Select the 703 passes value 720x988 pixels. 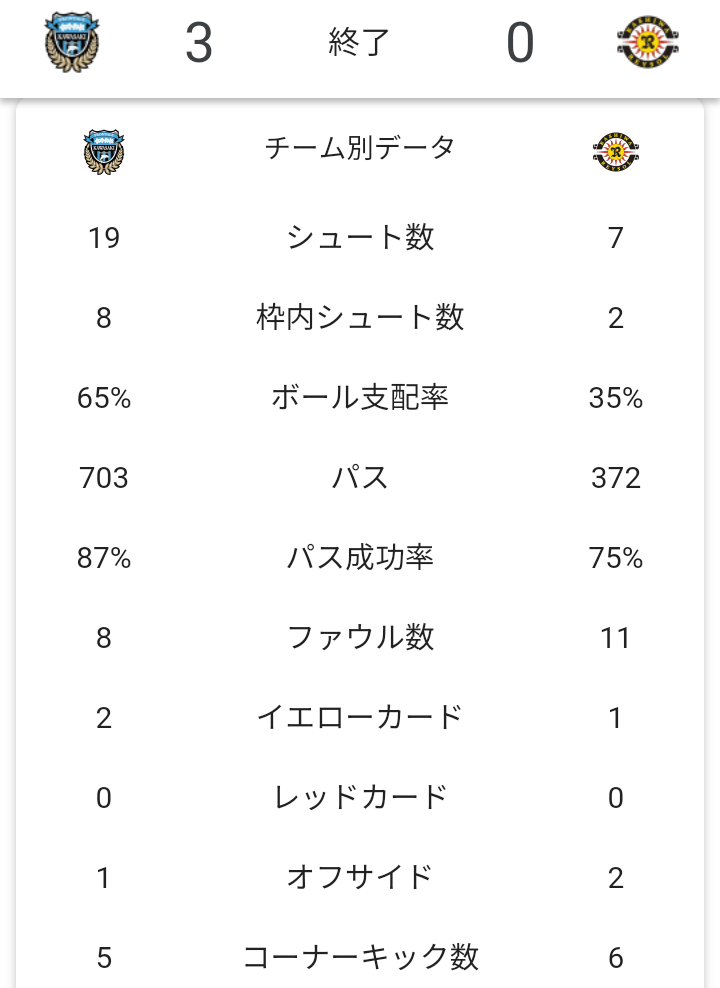tap(104, 478)
